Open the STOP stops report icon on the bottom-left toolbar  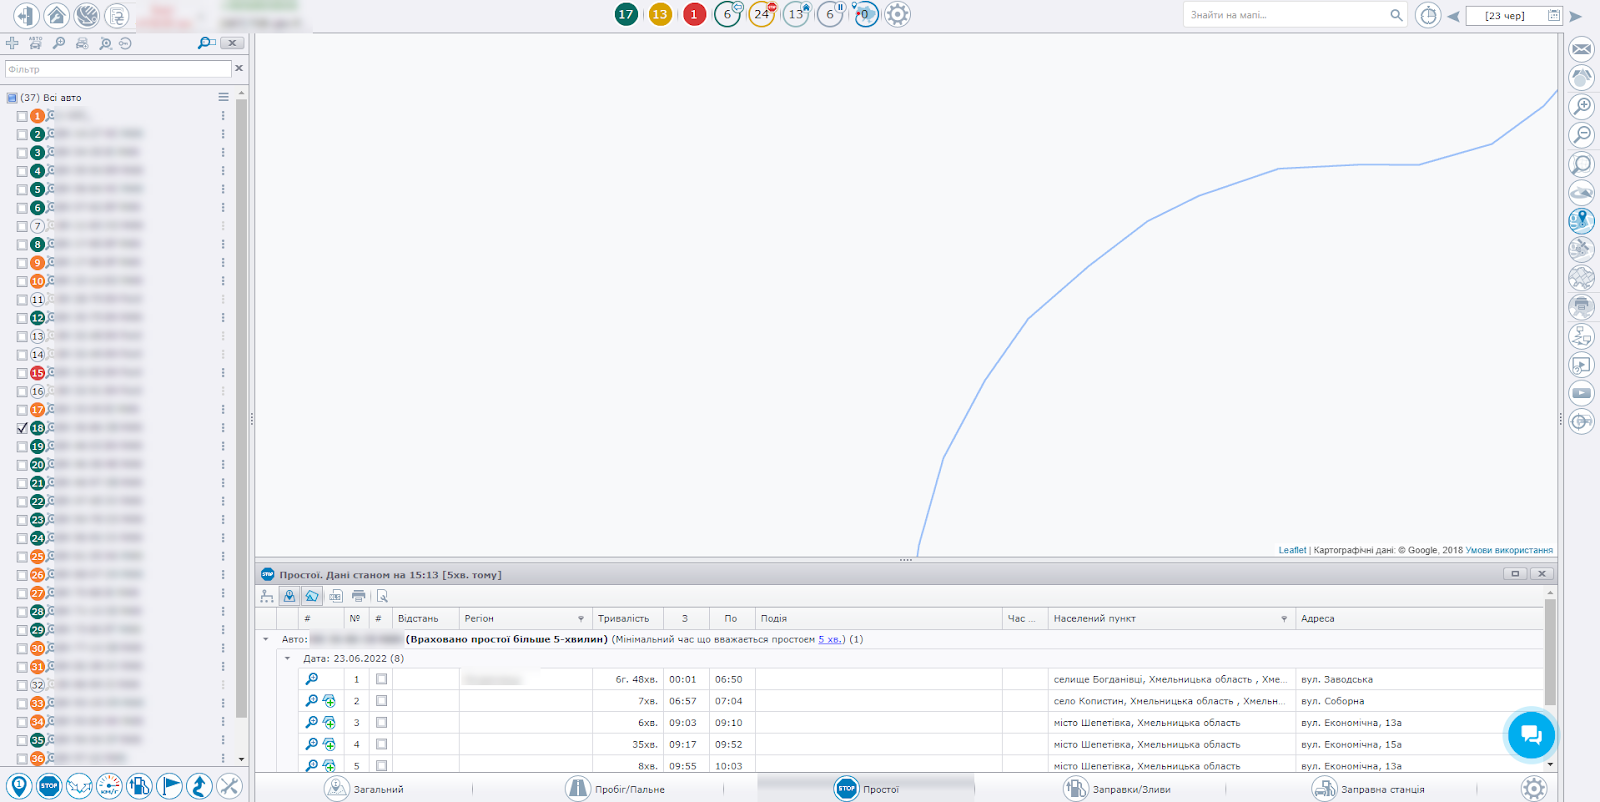49,786
